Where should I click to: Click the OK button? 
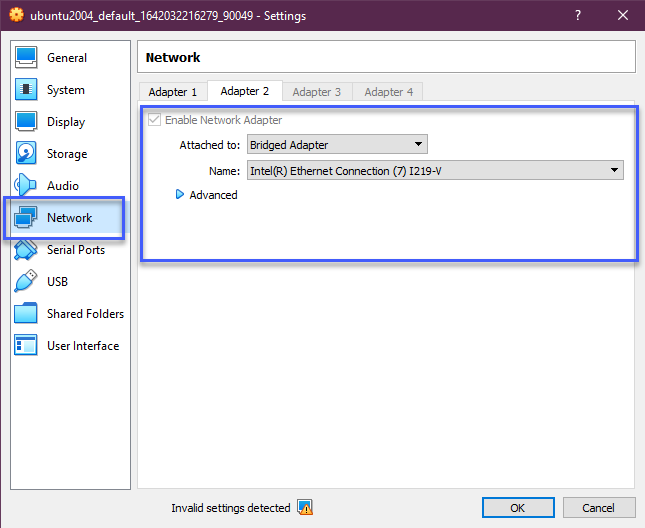coord(517,508)
